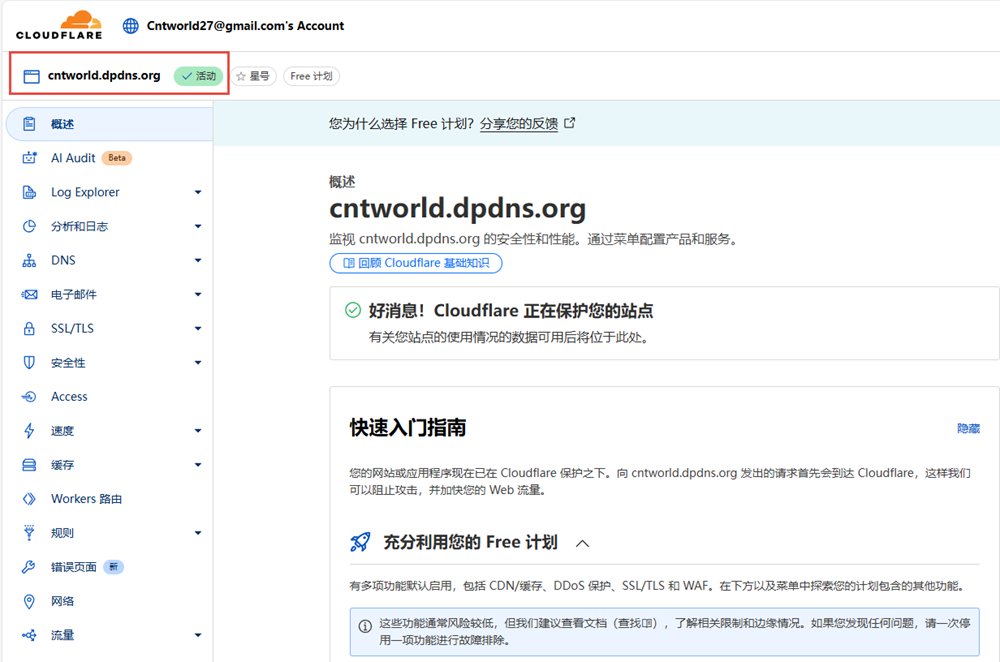Click the AI Audit robot icon
The image size is (1000, 662).
coord(29,158)
